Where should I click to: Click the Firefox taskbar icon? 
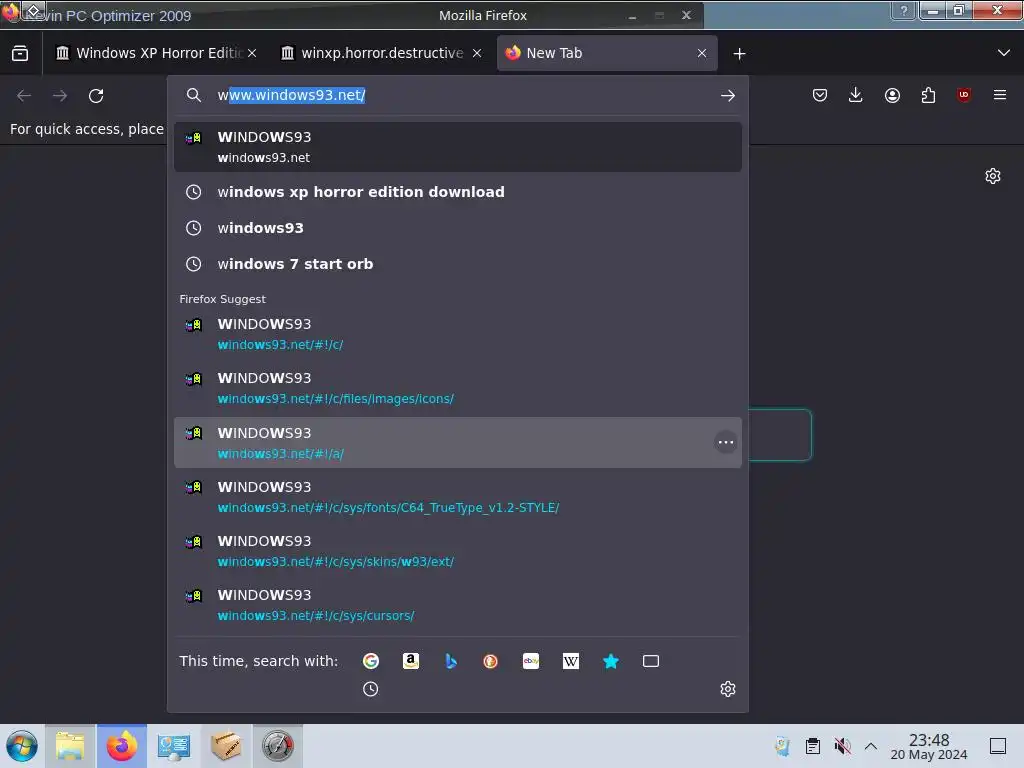(x=122, y=746)
